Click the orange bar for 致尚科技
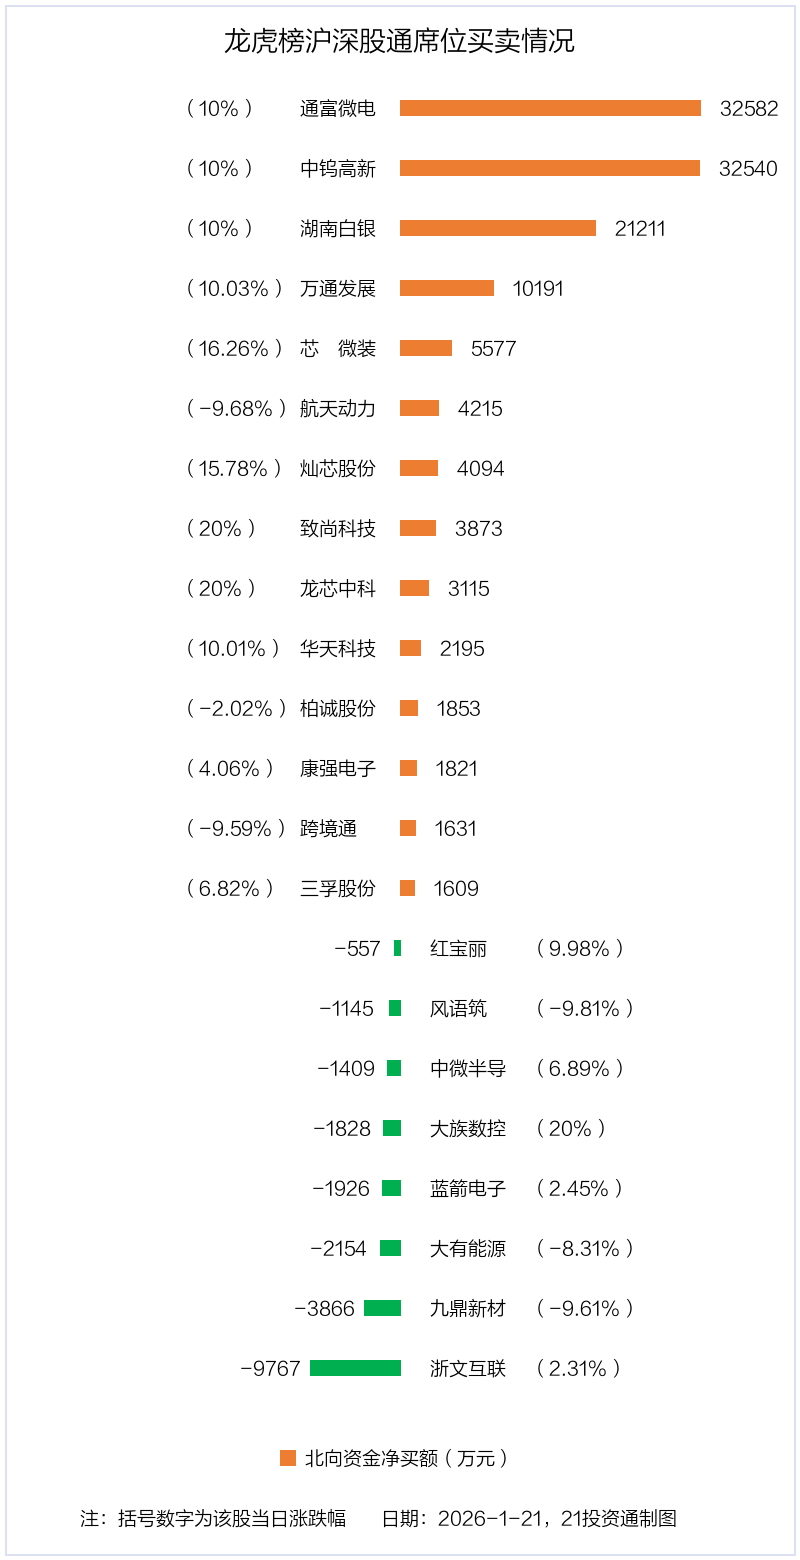 coord(418,528)
